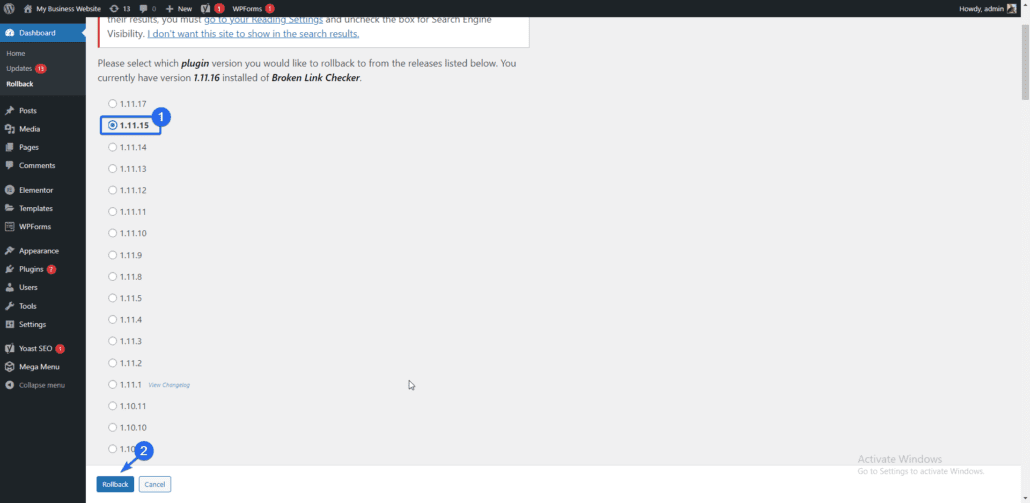
Task: Open the comments bubble icon in admin bar
Action: (144, 9)
